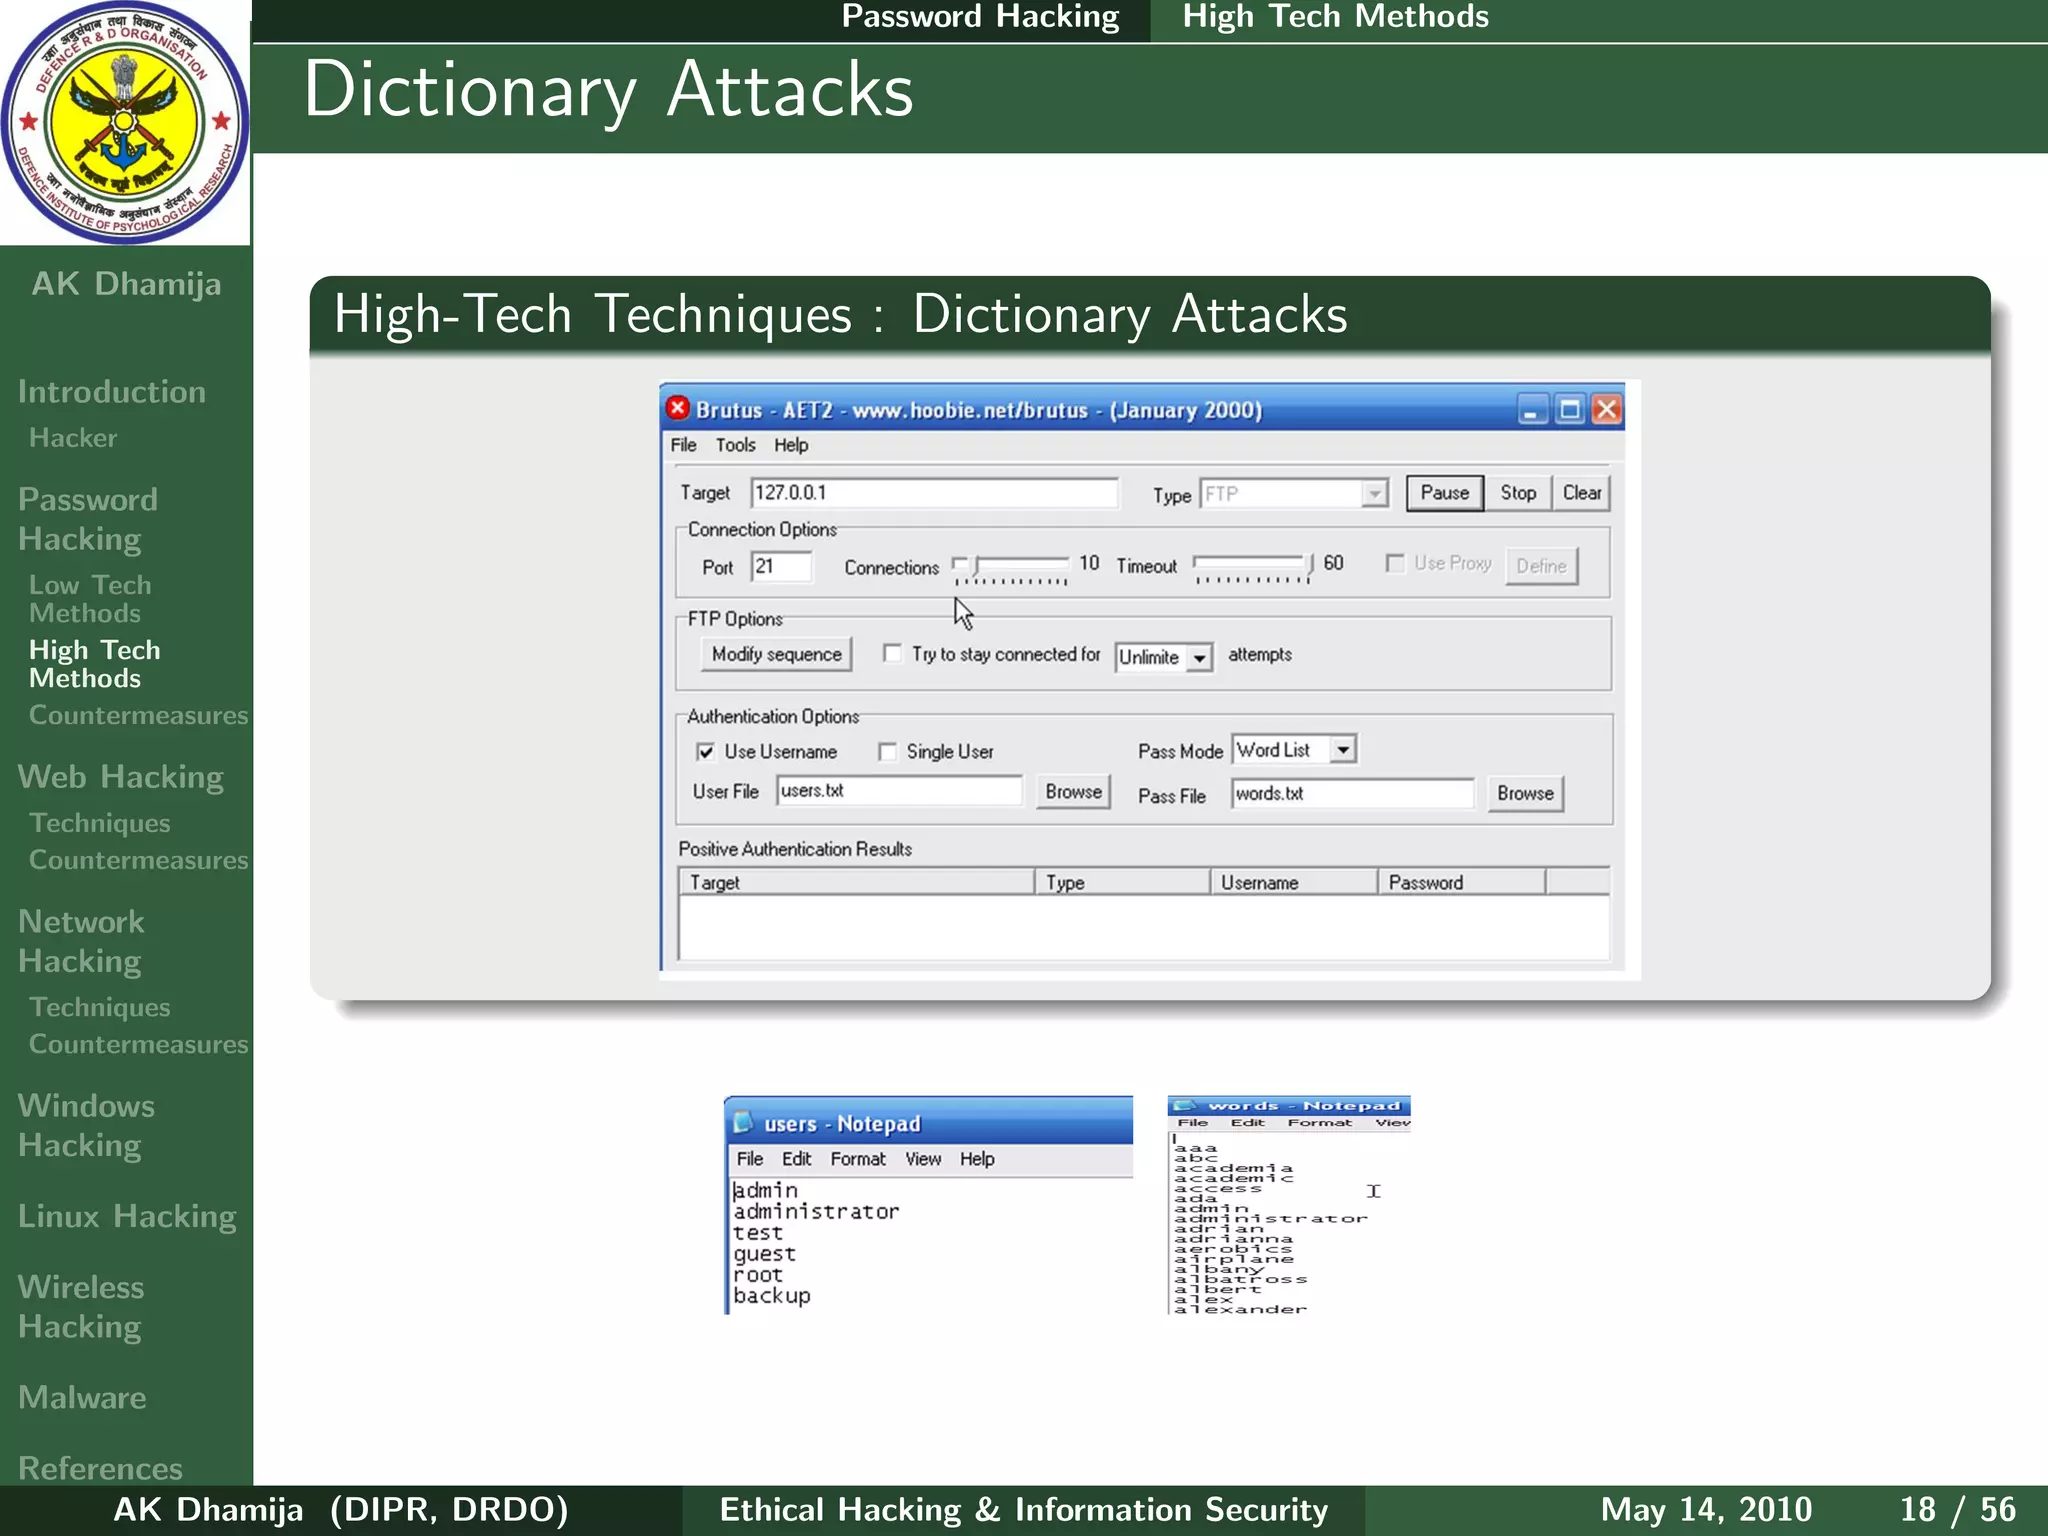Open the Unlimite attempts dropdown
This screenshot has width=2048, height=1536.
click(x=1199, y=658)
